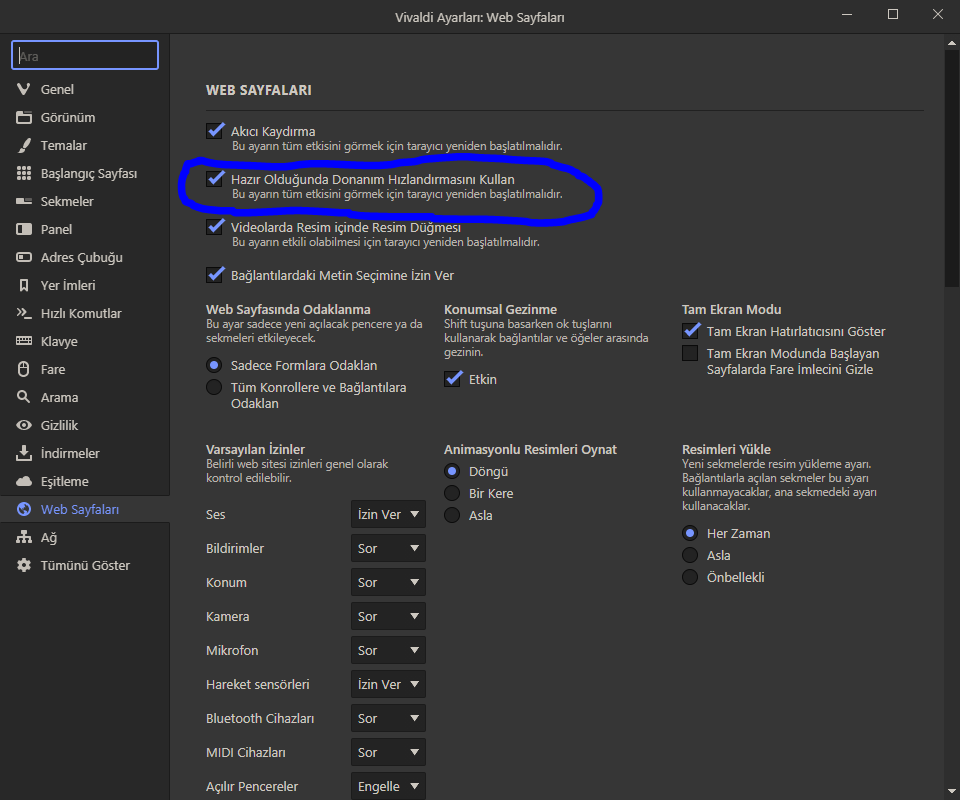Uncheck Tam Ekran Hatırlatıcısını Göster

[x=691, y=331]
